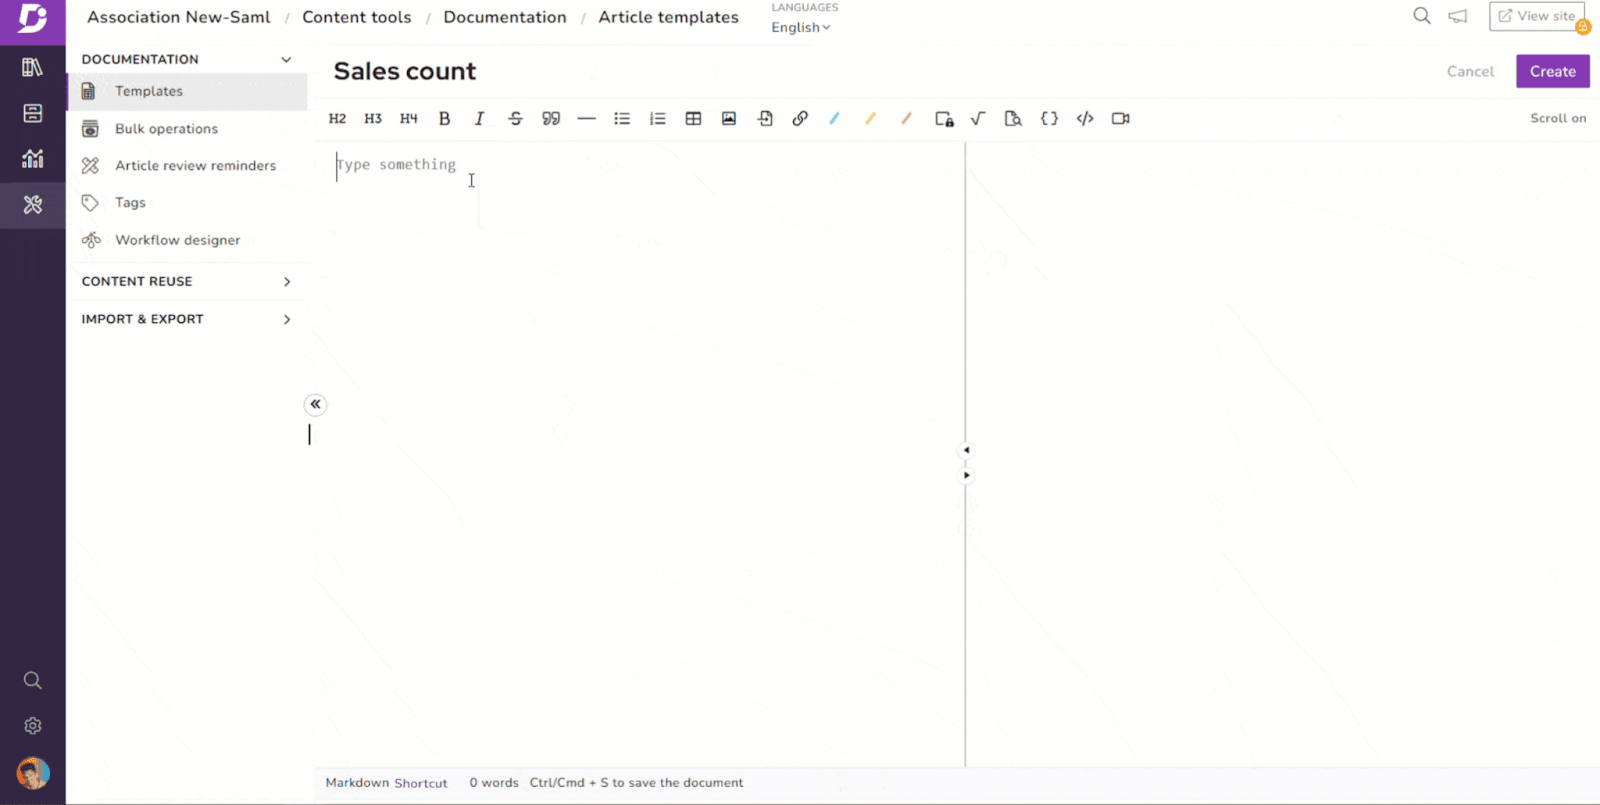
Task: Click the Type something editor field
Action: pyautogui.click(x=640, y=165)
